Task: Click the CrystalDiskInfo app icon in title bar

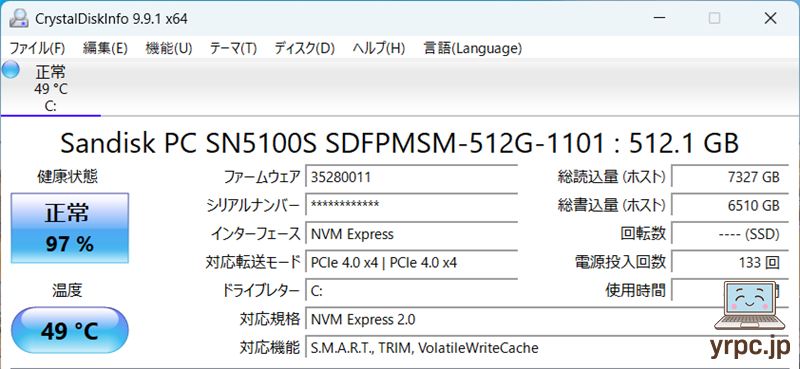Action: [x=19, y=18]
